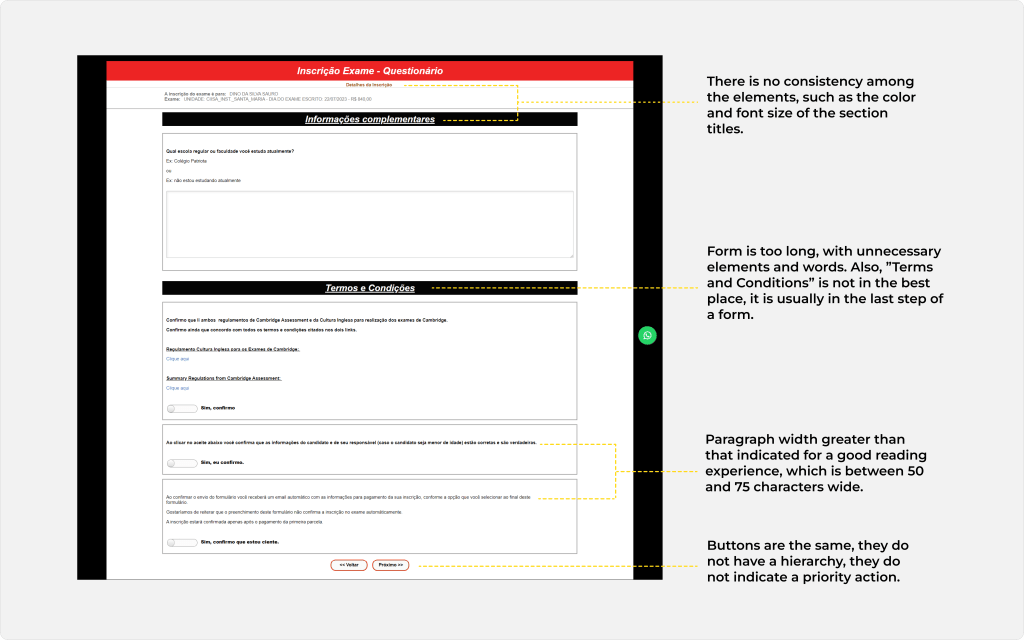Select the "Termos e Condições" section header
The width and height of the screenshot is (1024, 640).
tap(369, 288)
